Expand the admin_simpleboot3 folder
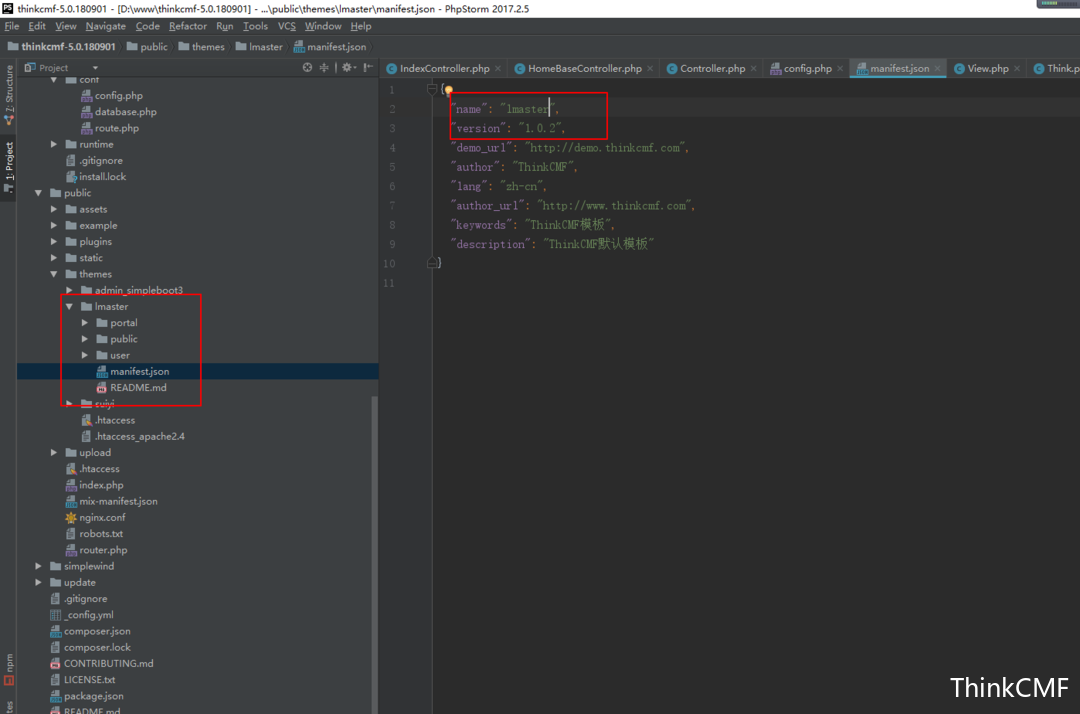Screen dimensions: 1080x714 tap(69, 290)
